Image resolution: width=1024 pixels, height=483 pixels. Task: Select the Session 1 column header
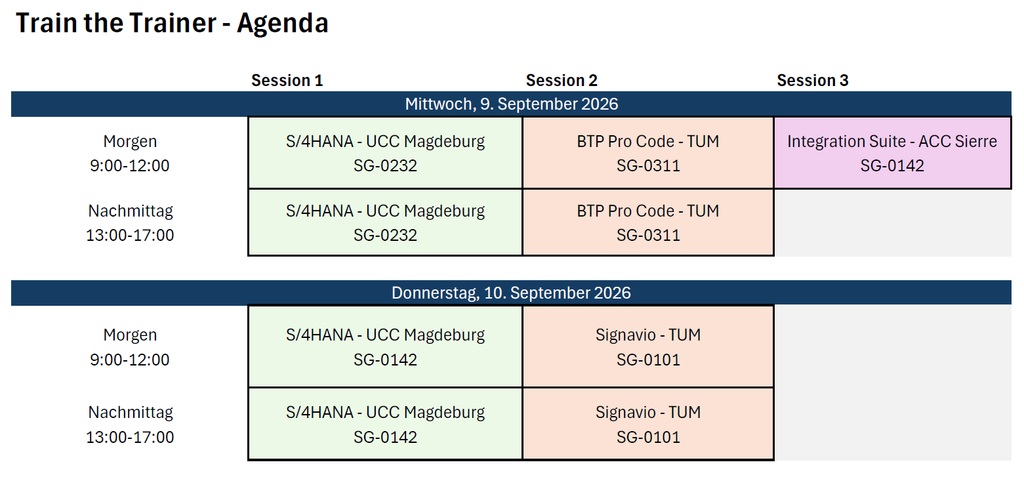coord(287,80)
